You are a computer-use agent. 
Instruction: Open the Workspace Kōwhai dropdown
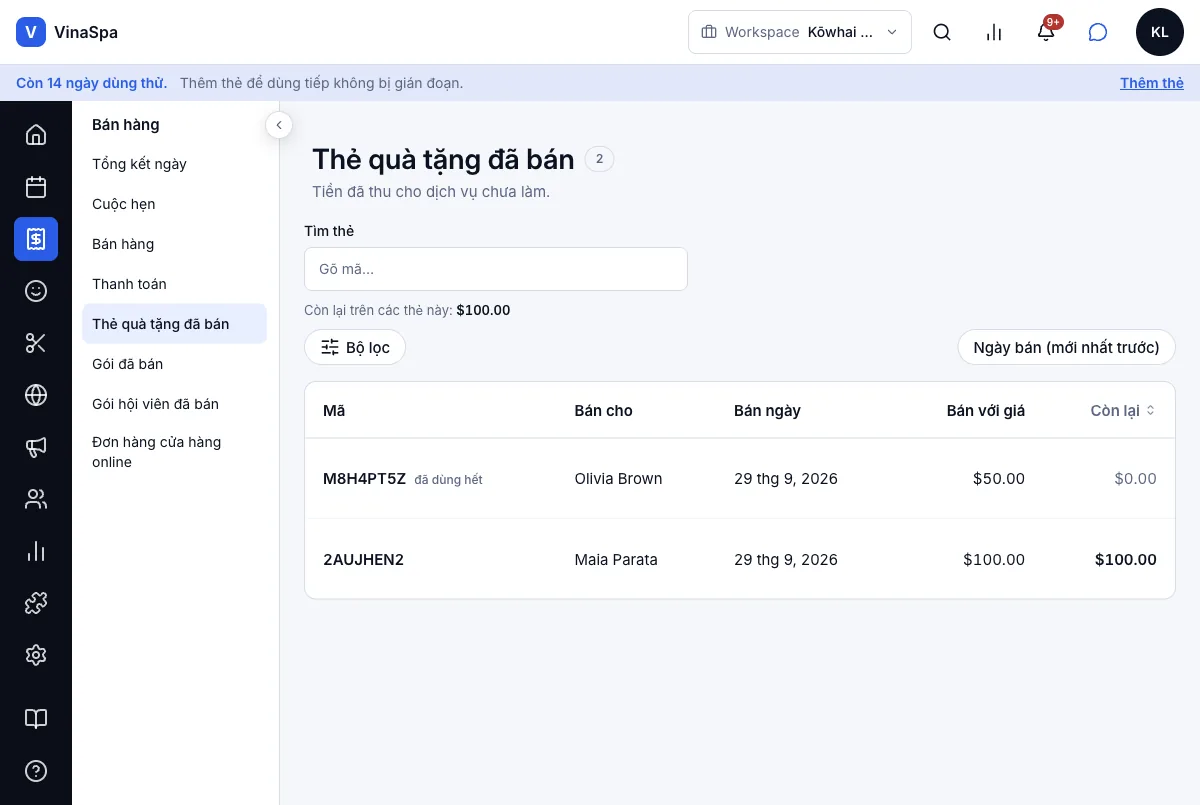click(800, 32)
